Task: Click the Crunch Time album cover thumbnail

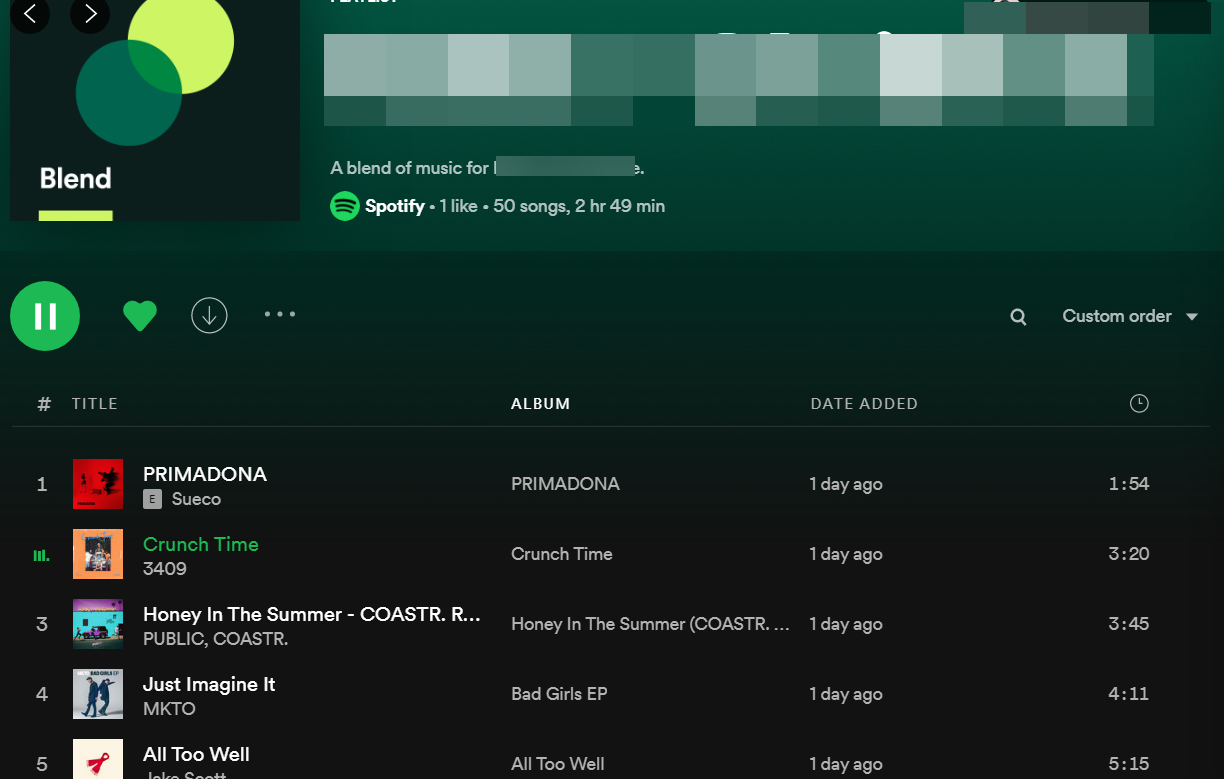Action: pyautogui.click(x=98, y=554)
